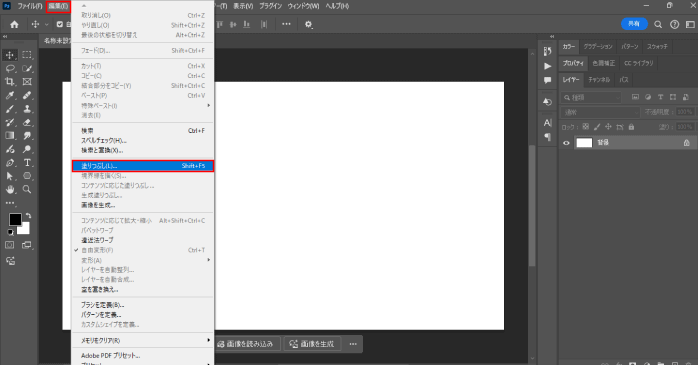Toggle Quick Mask mode icon

9,245
